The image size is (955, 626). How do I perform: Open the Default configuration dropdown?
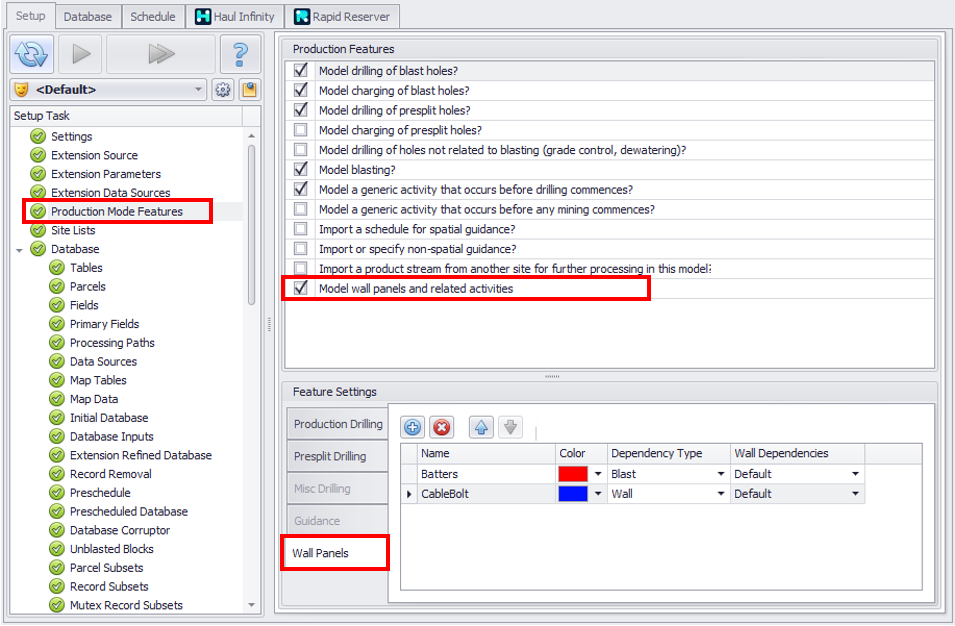click(x=198, y=90)
